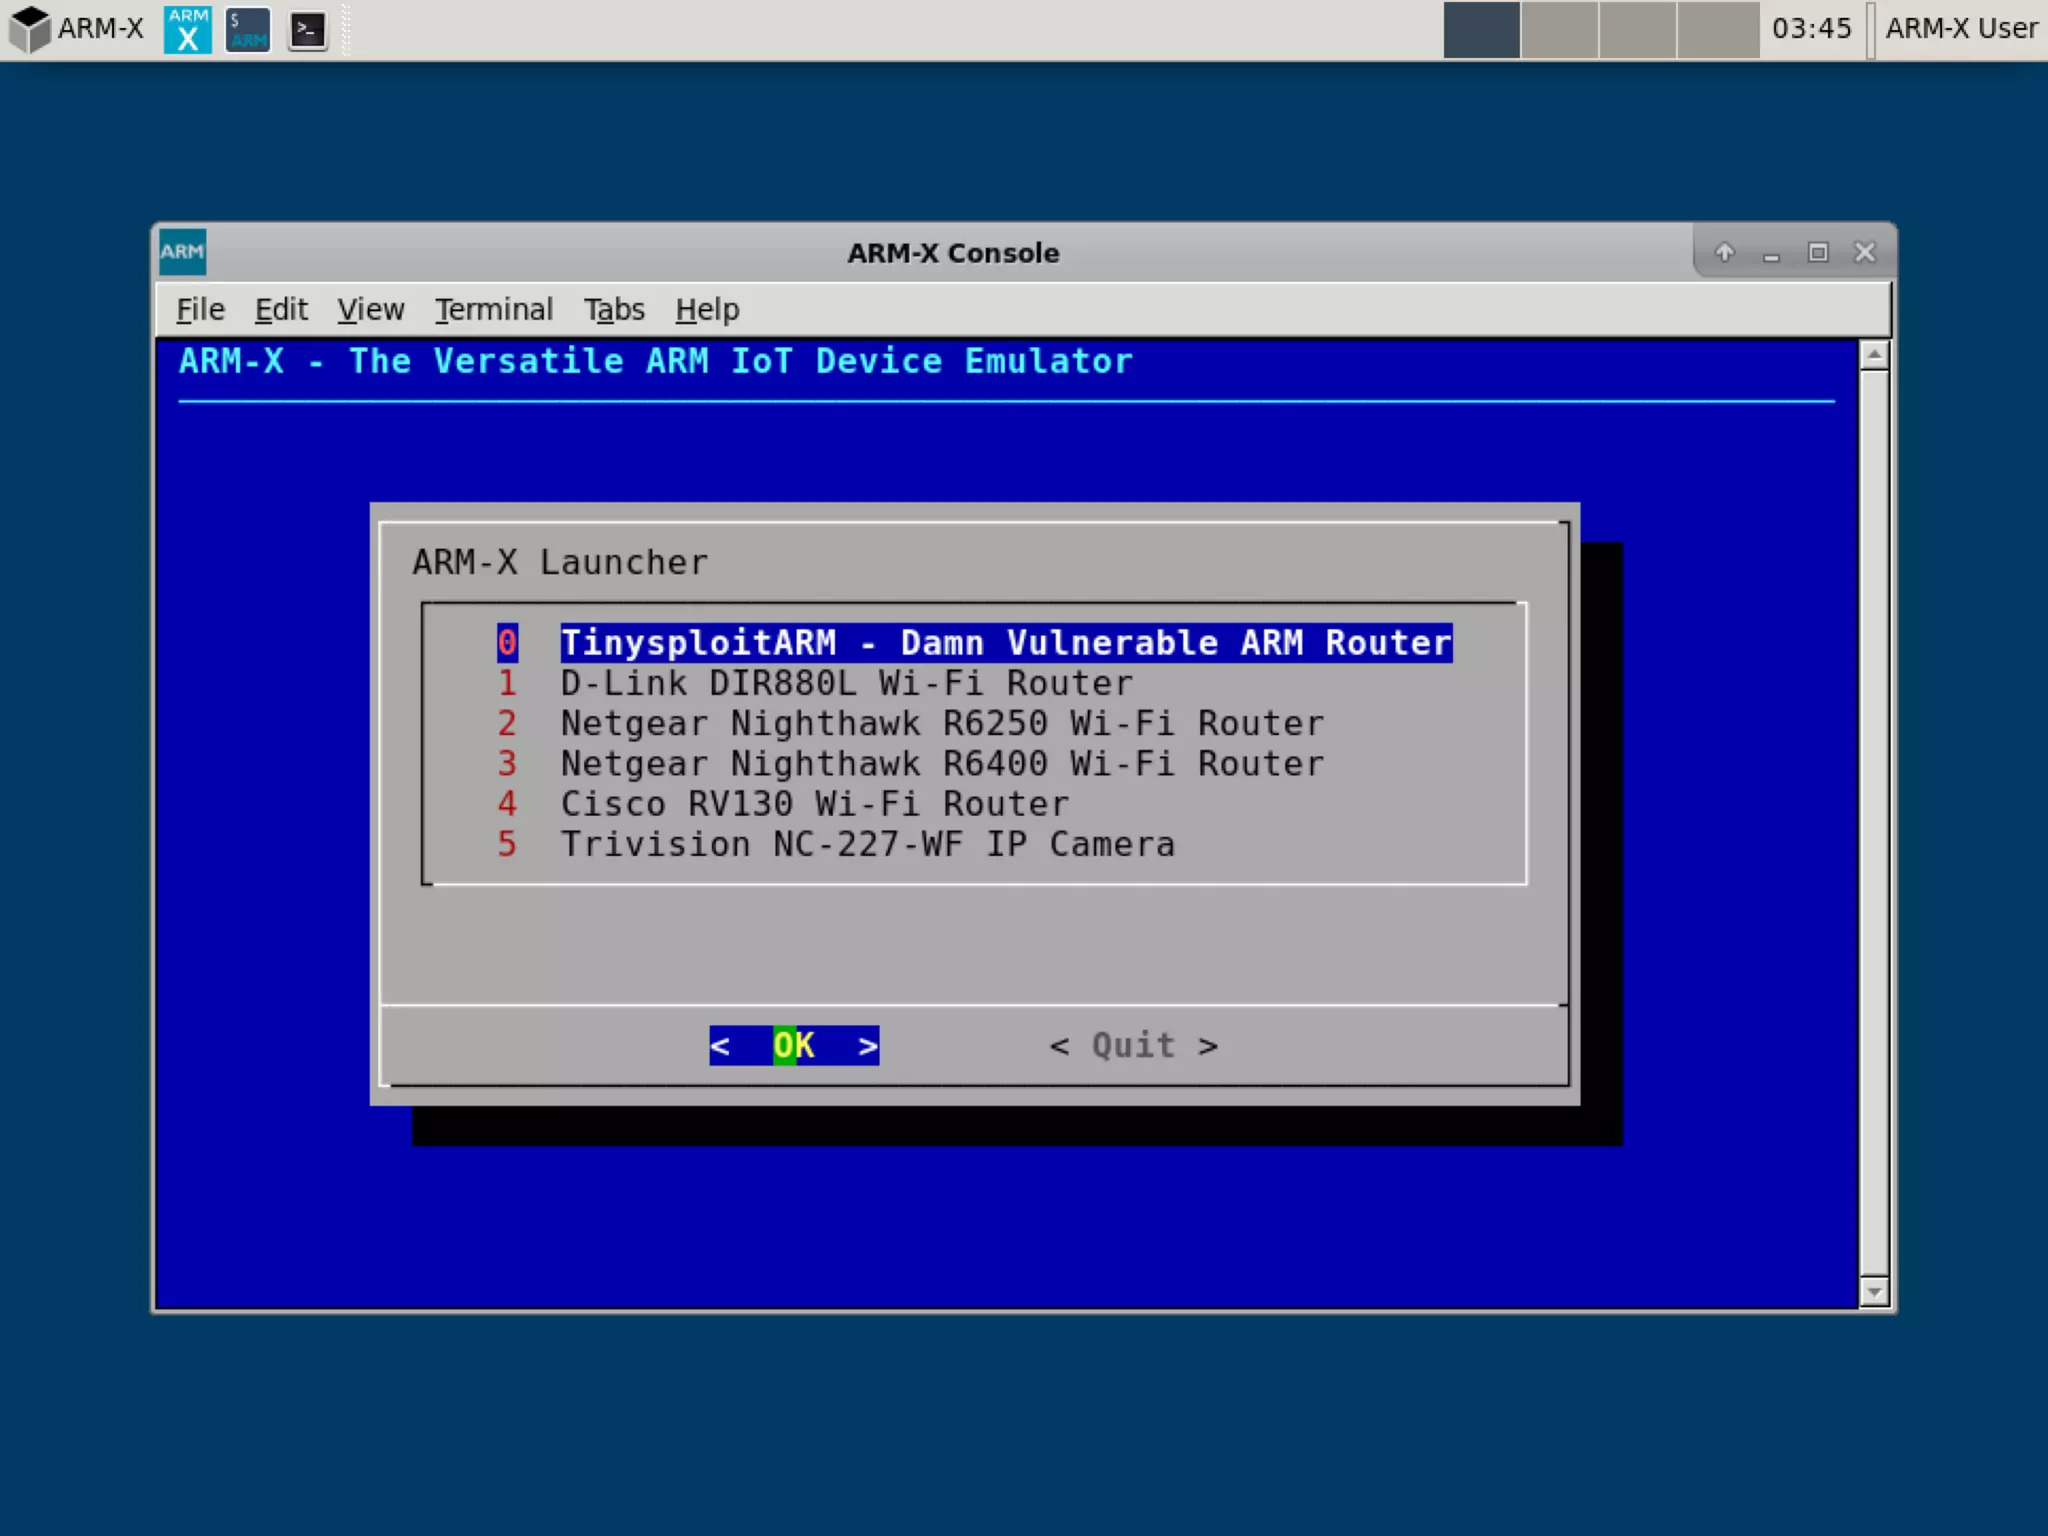Screen dimensions: 2048x1536
Task: Click the ARM-X User panel label
Action: [x=1960, y=29]
